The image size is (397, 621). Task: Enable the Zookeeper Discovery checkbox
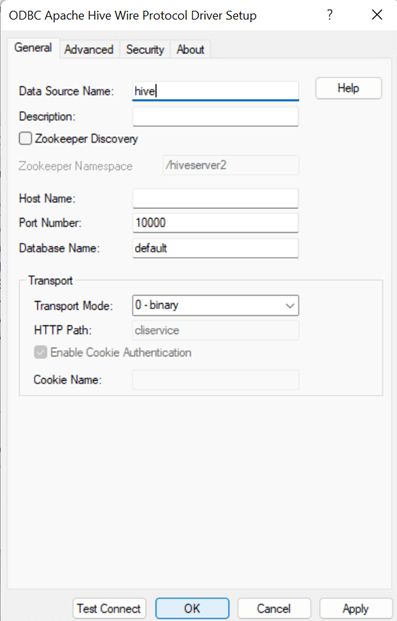point(25,139)
